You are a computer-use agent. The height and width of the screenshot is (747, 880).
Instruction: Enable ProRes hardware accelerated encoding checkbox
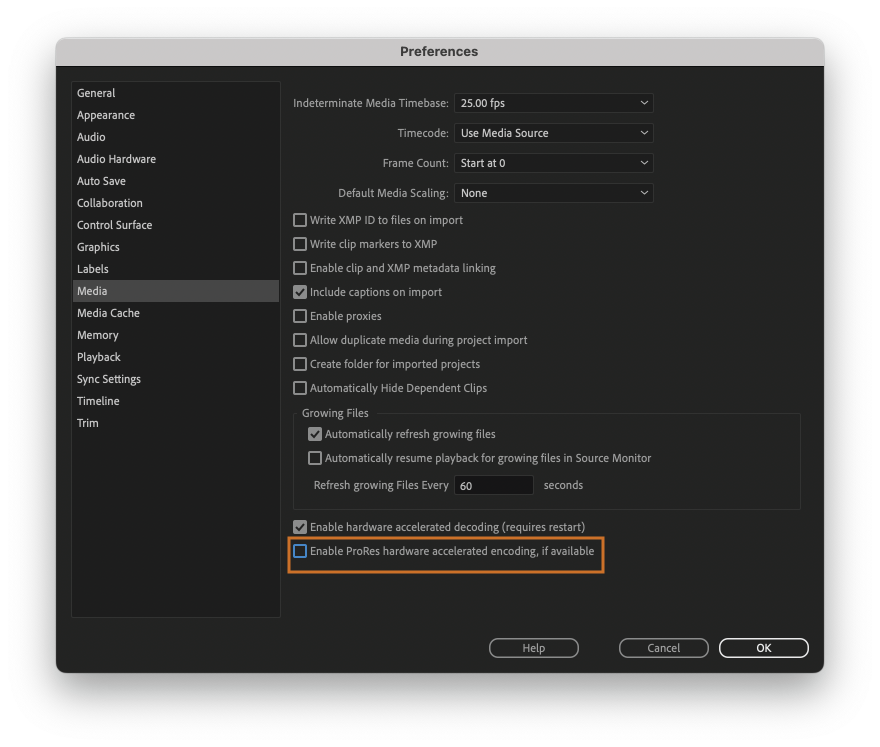pos(300,551)
